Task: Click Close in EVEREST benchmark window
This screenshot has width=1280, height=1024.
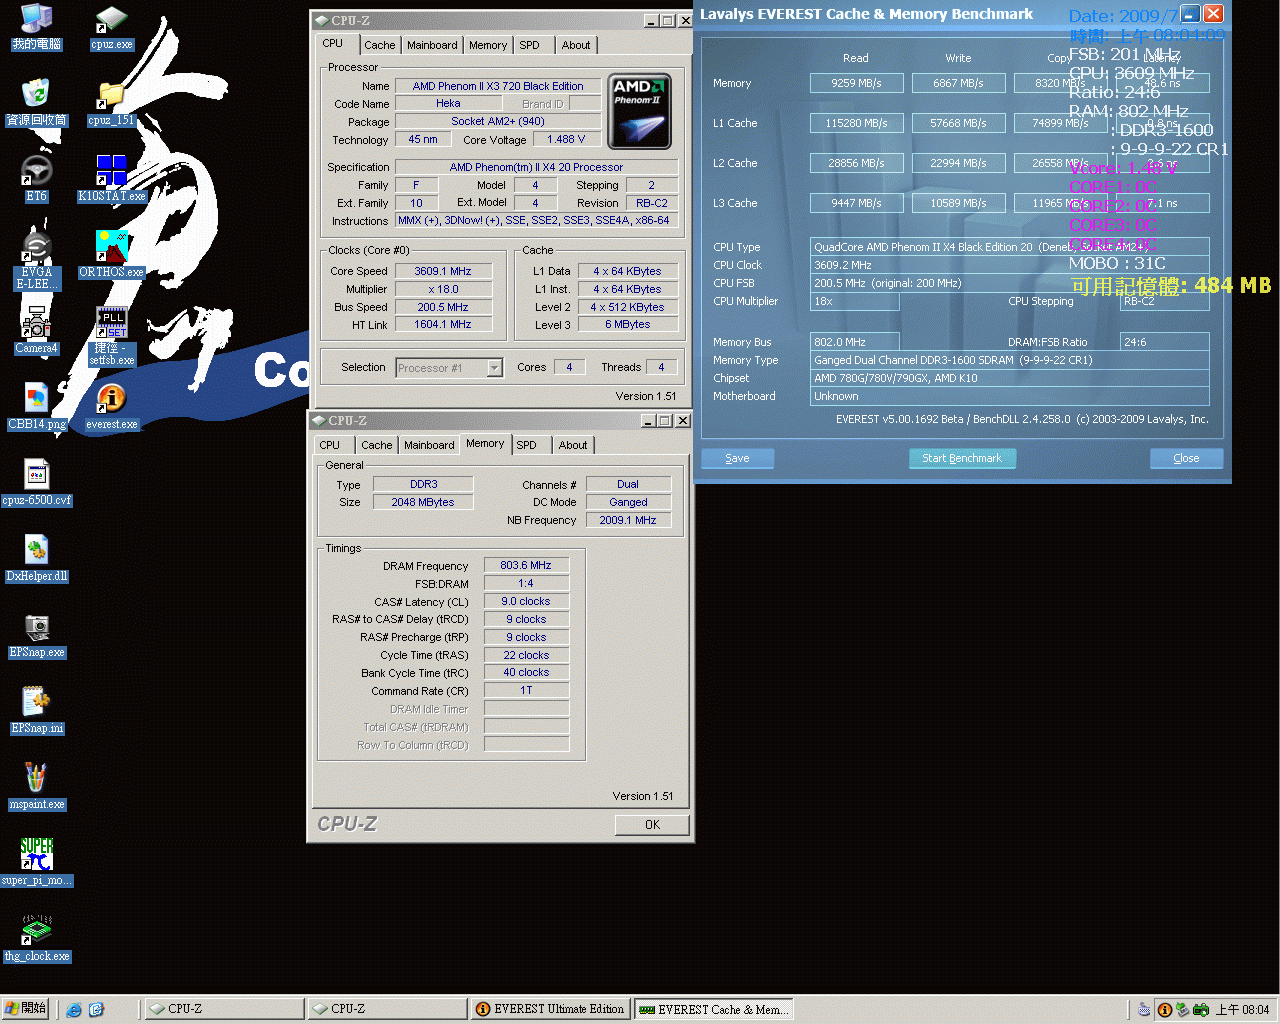Action: point(1186,458)
